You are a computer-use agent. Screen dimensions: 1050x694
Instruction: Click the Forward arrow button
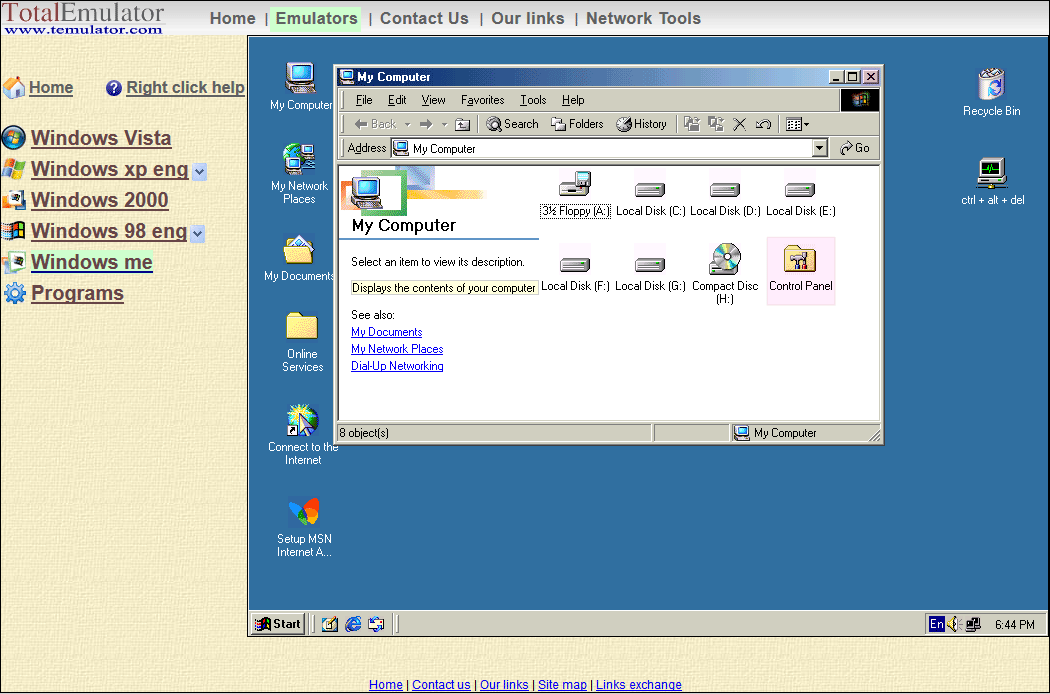pyautogui.click(x=426, y=124)
